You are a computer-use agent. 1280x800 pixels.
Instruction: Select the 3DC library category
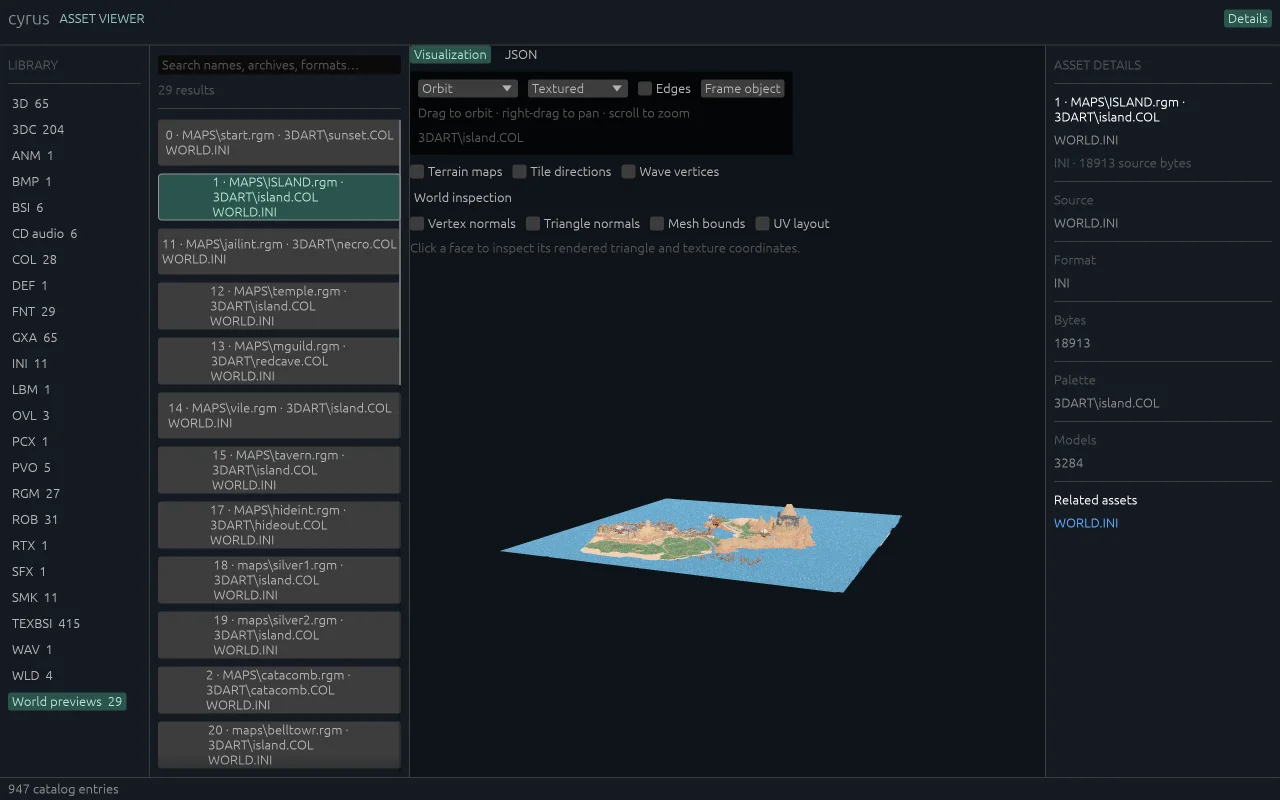pyautogui.click(x=38, y=130)
